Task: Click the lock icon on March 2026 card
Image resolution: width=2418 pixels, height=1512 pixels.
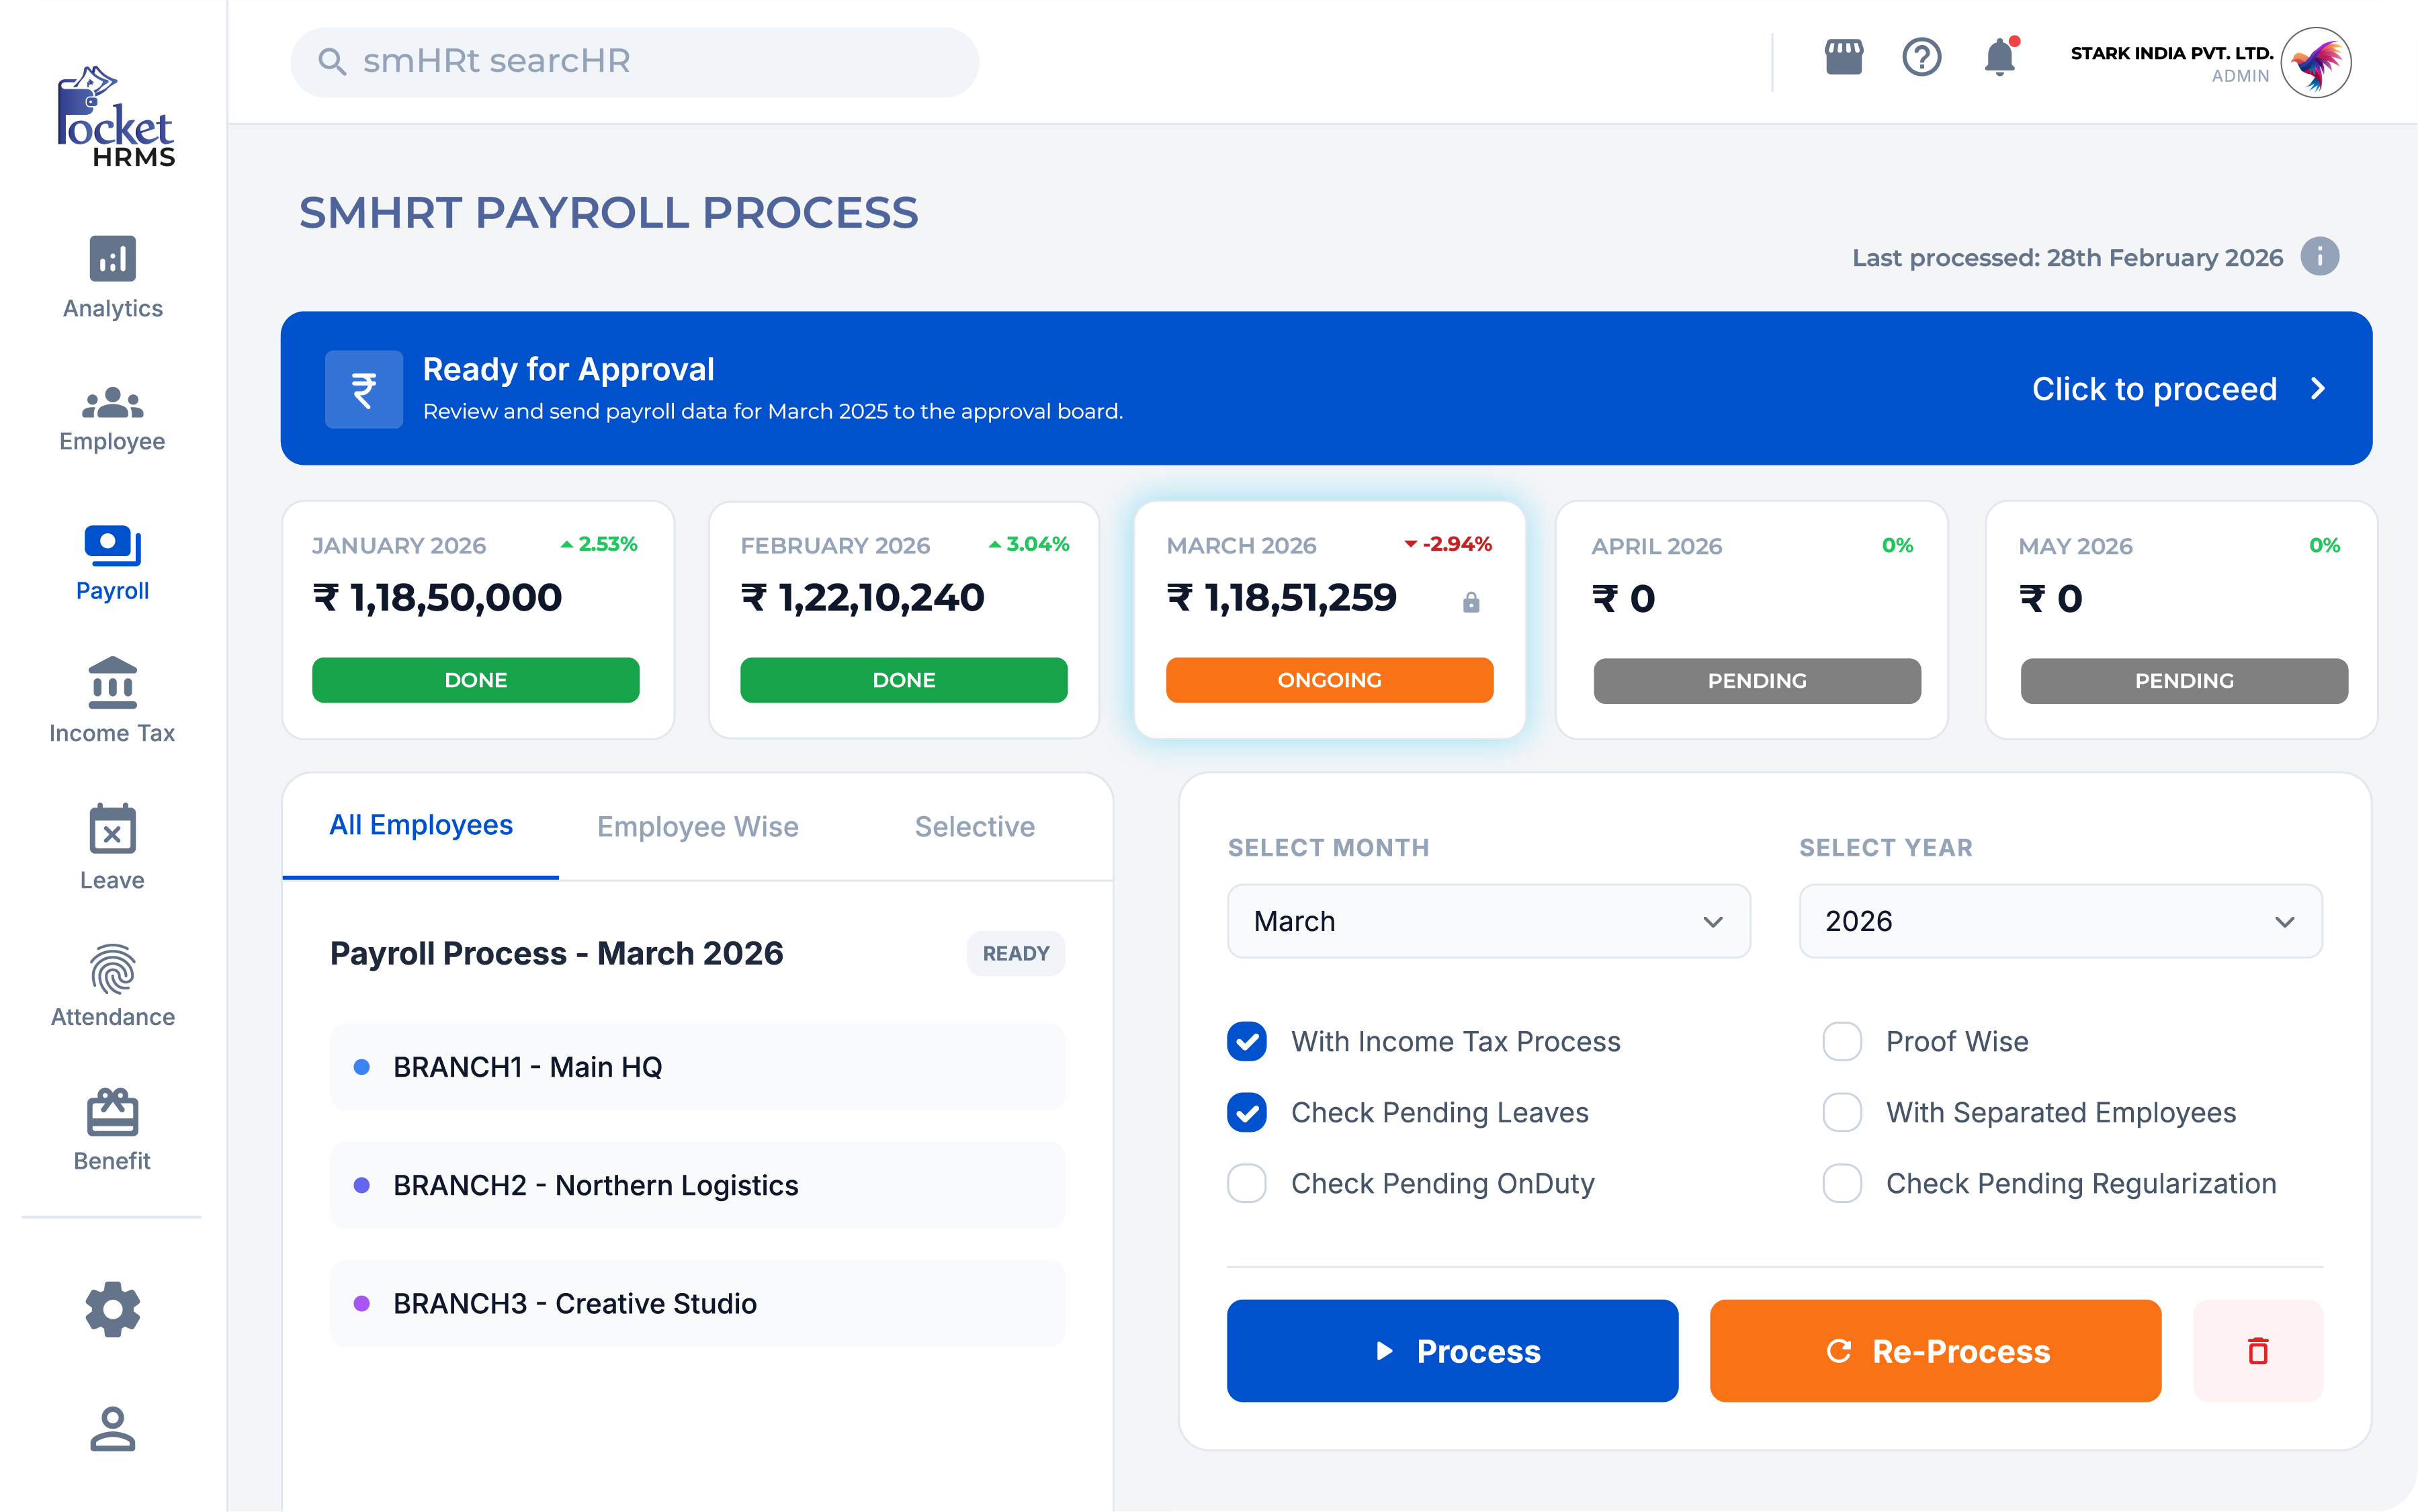Action: coord(1470,601)
